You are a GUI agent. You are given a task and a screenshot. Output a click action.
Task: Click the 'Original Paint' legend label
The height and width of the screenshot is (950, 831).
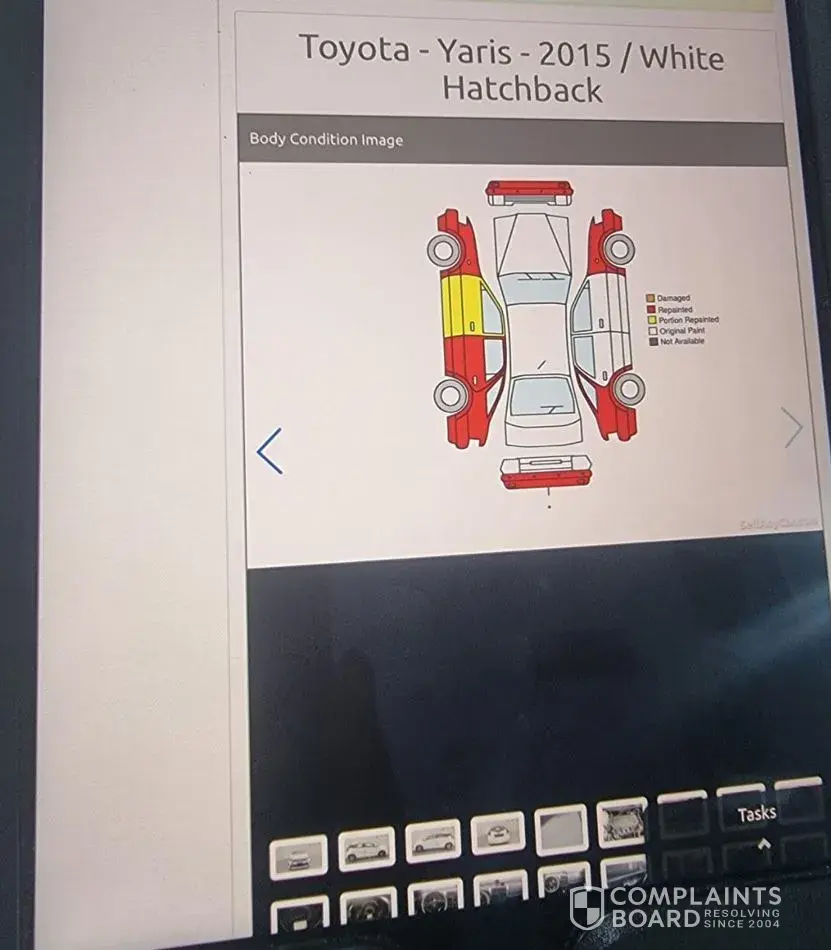click(682, 330)
